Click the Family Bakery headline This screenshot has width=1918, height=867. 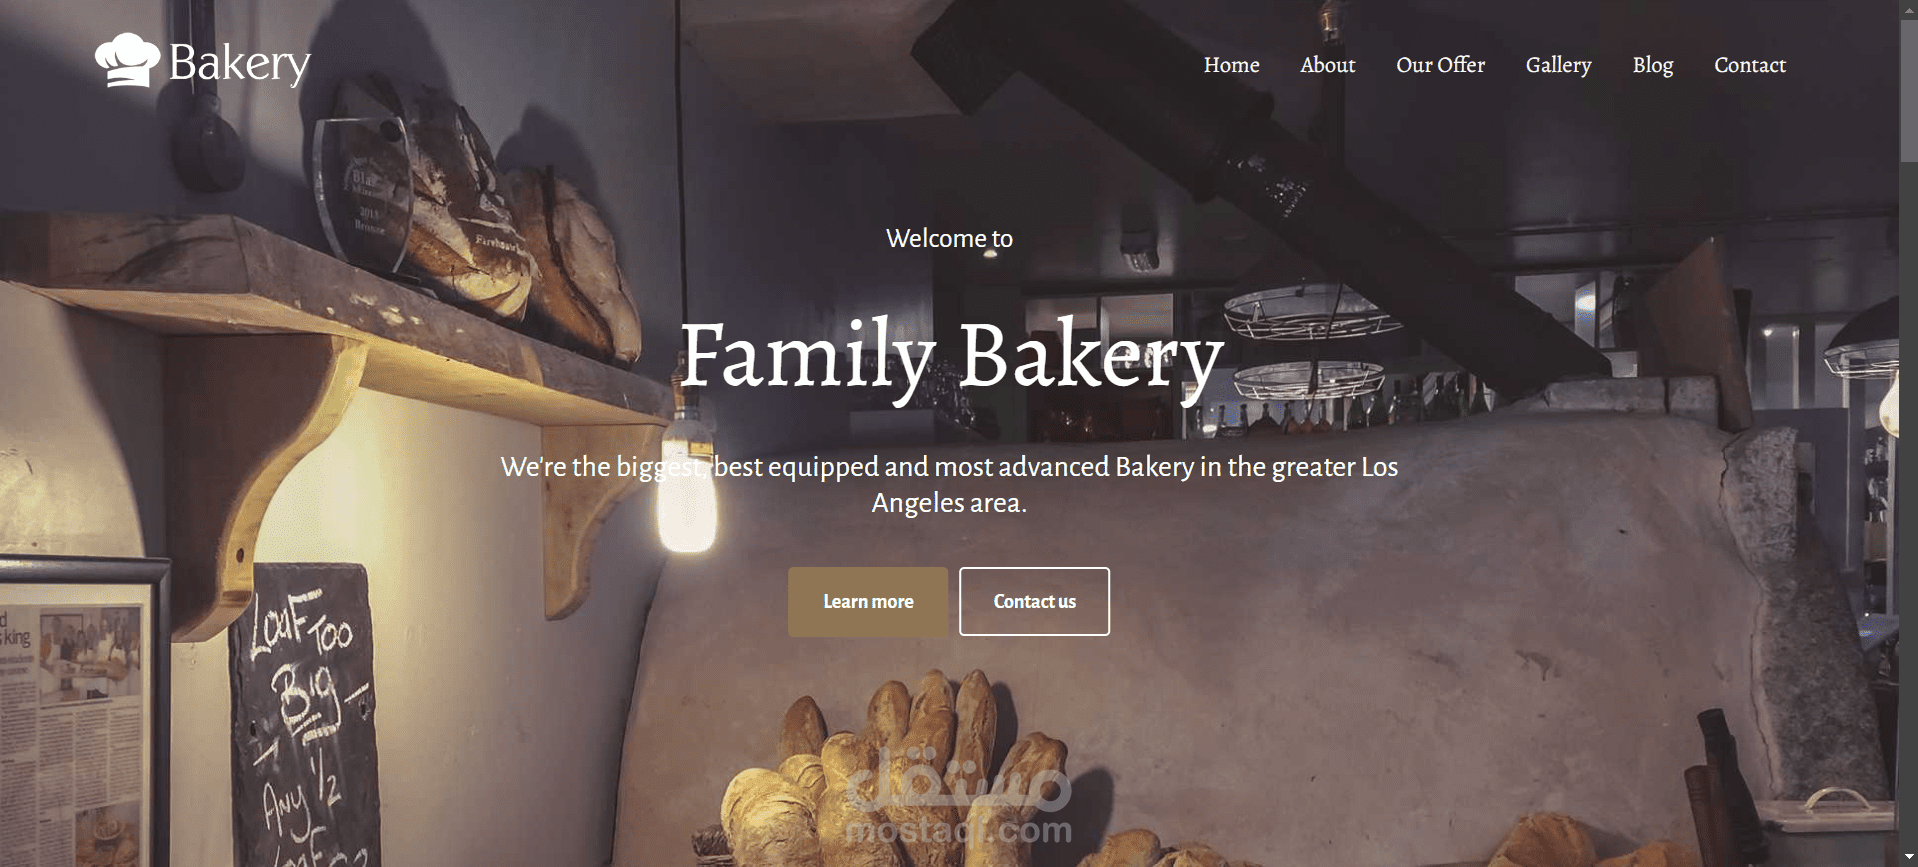tap(951, 356)
